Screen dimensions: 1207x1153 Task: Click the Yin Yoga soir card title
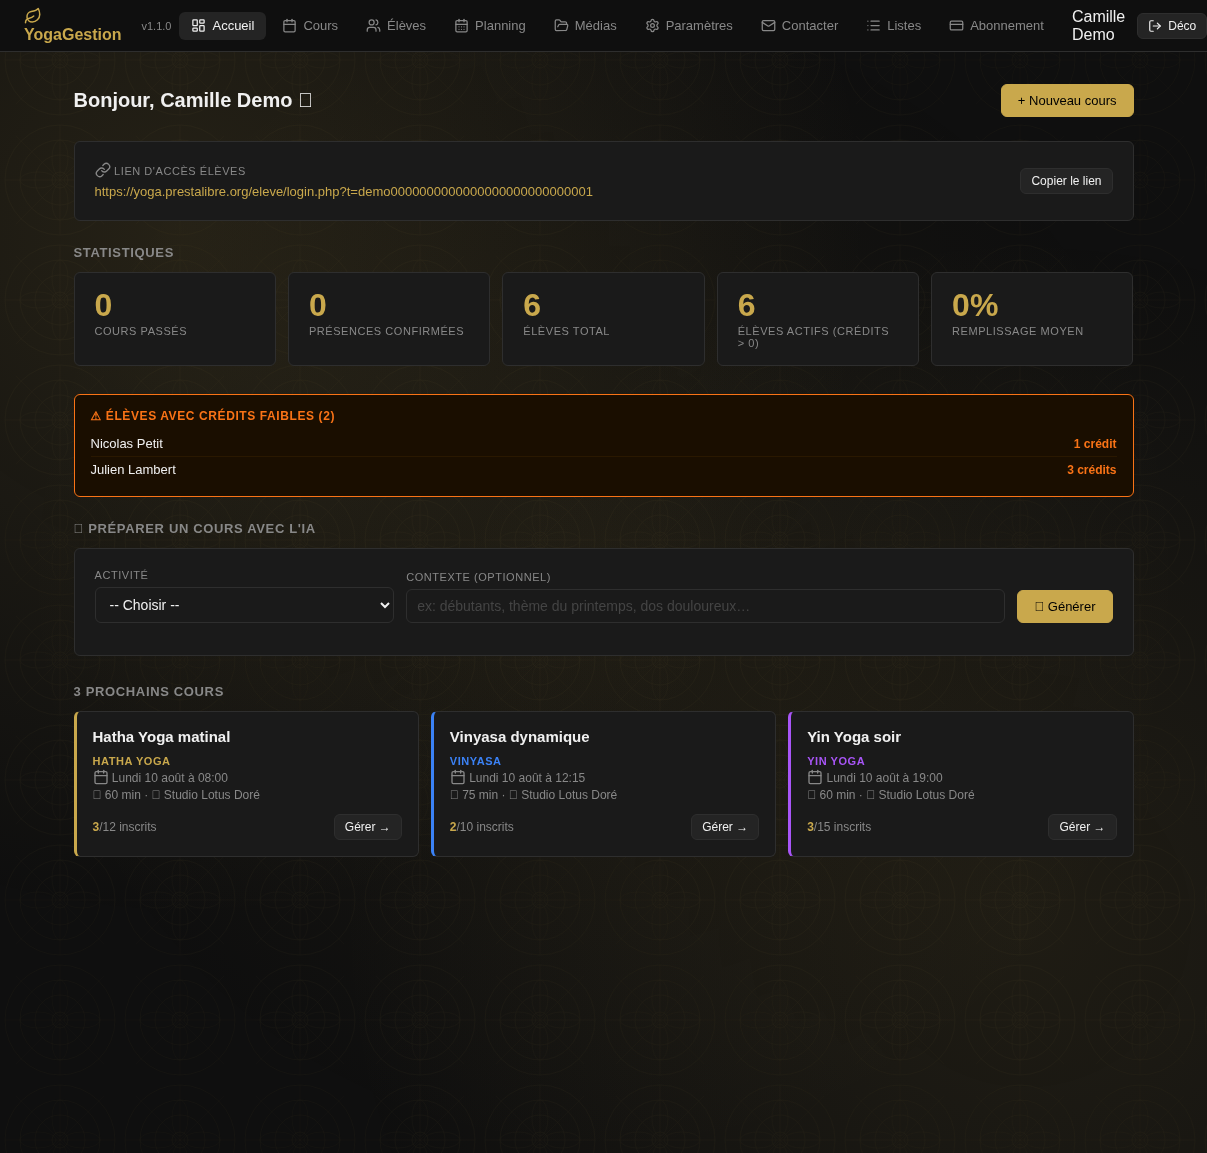854,737
